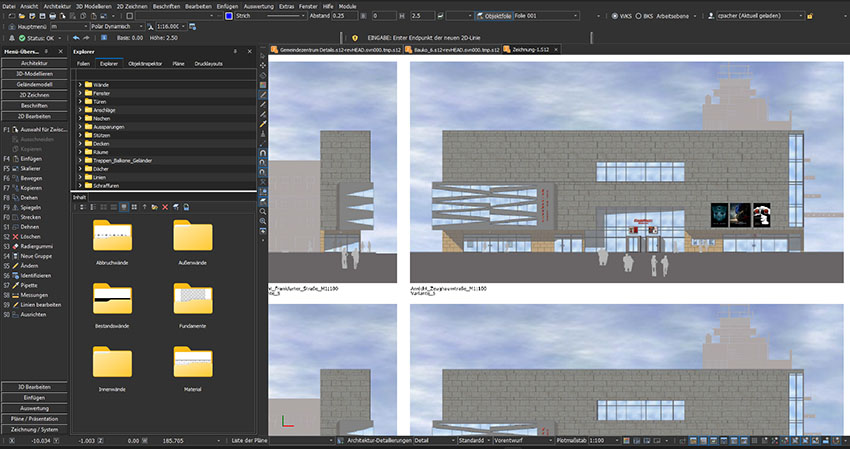Click the up-arrow icon in Inhalt toolbar
The width and height of the screenshot is (850, 449).
143,207
